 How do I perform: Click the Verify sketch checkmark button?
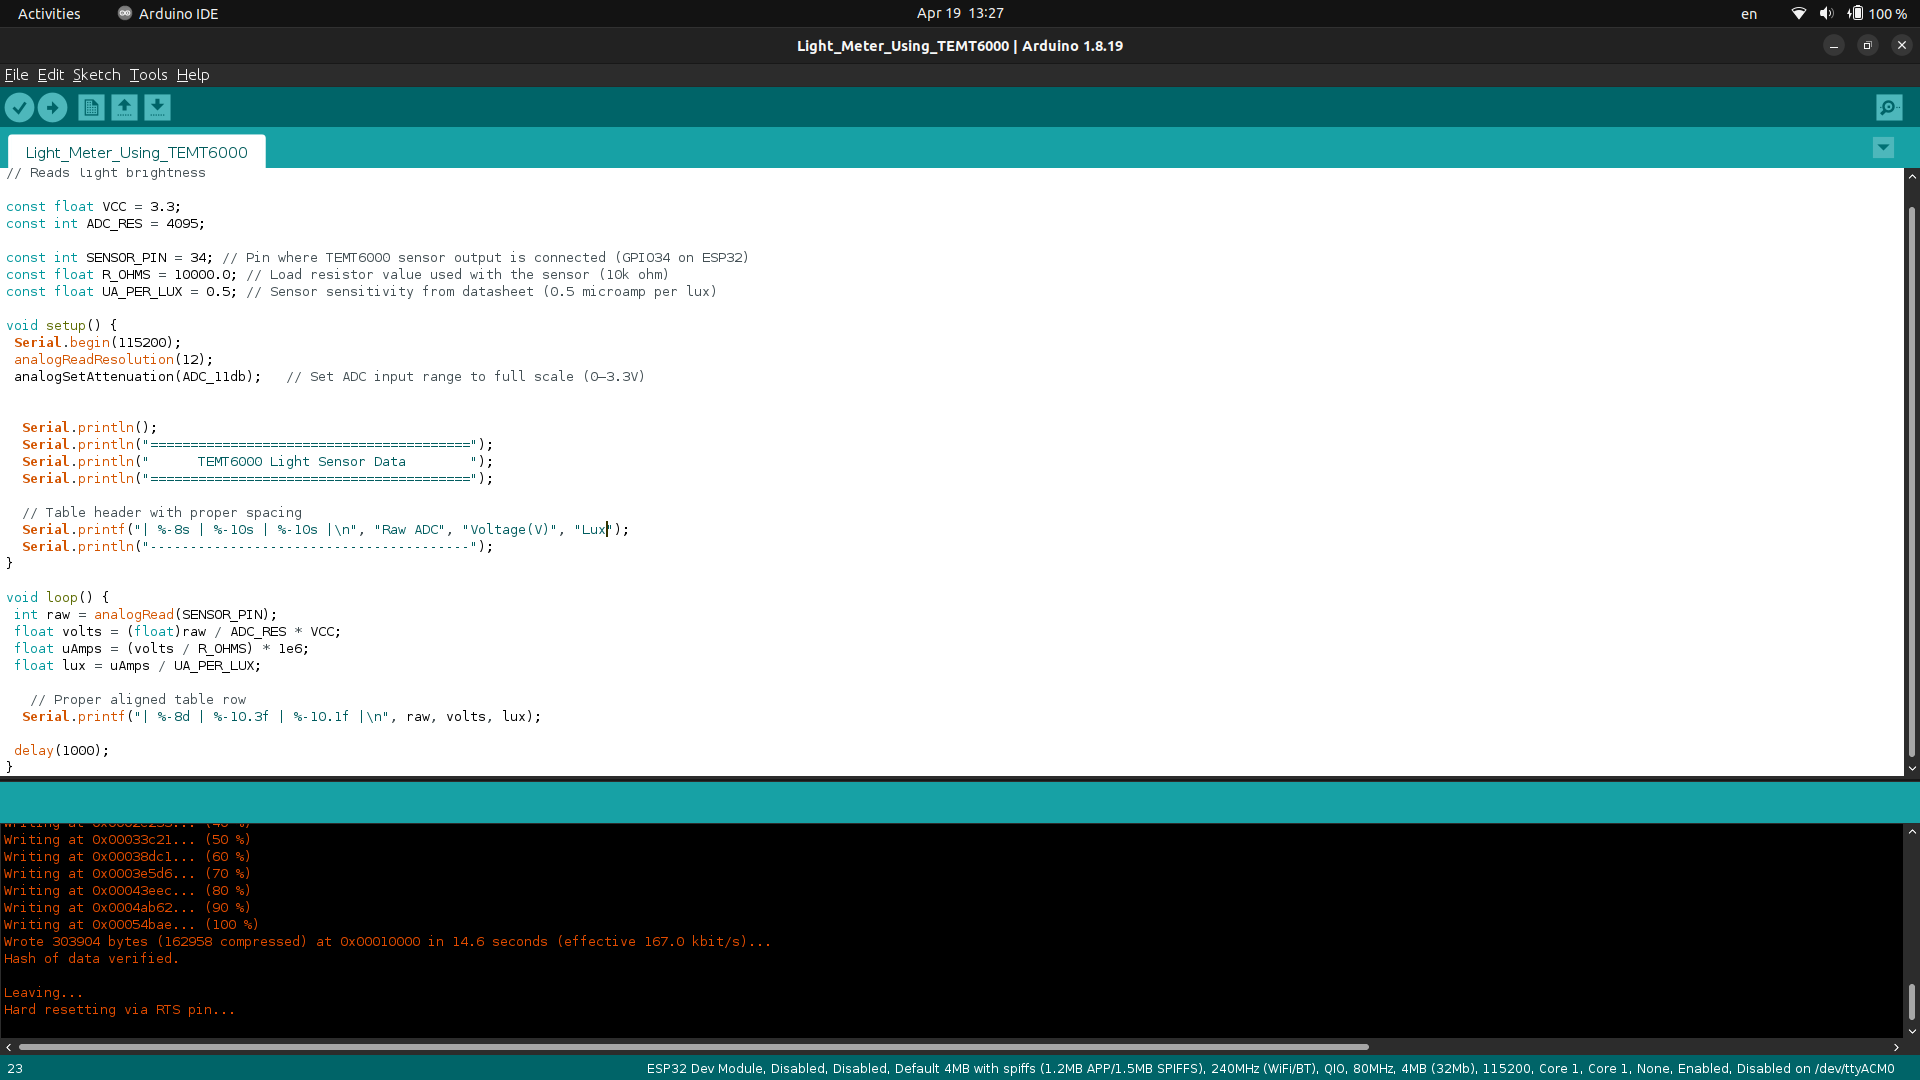click(19, 107)
